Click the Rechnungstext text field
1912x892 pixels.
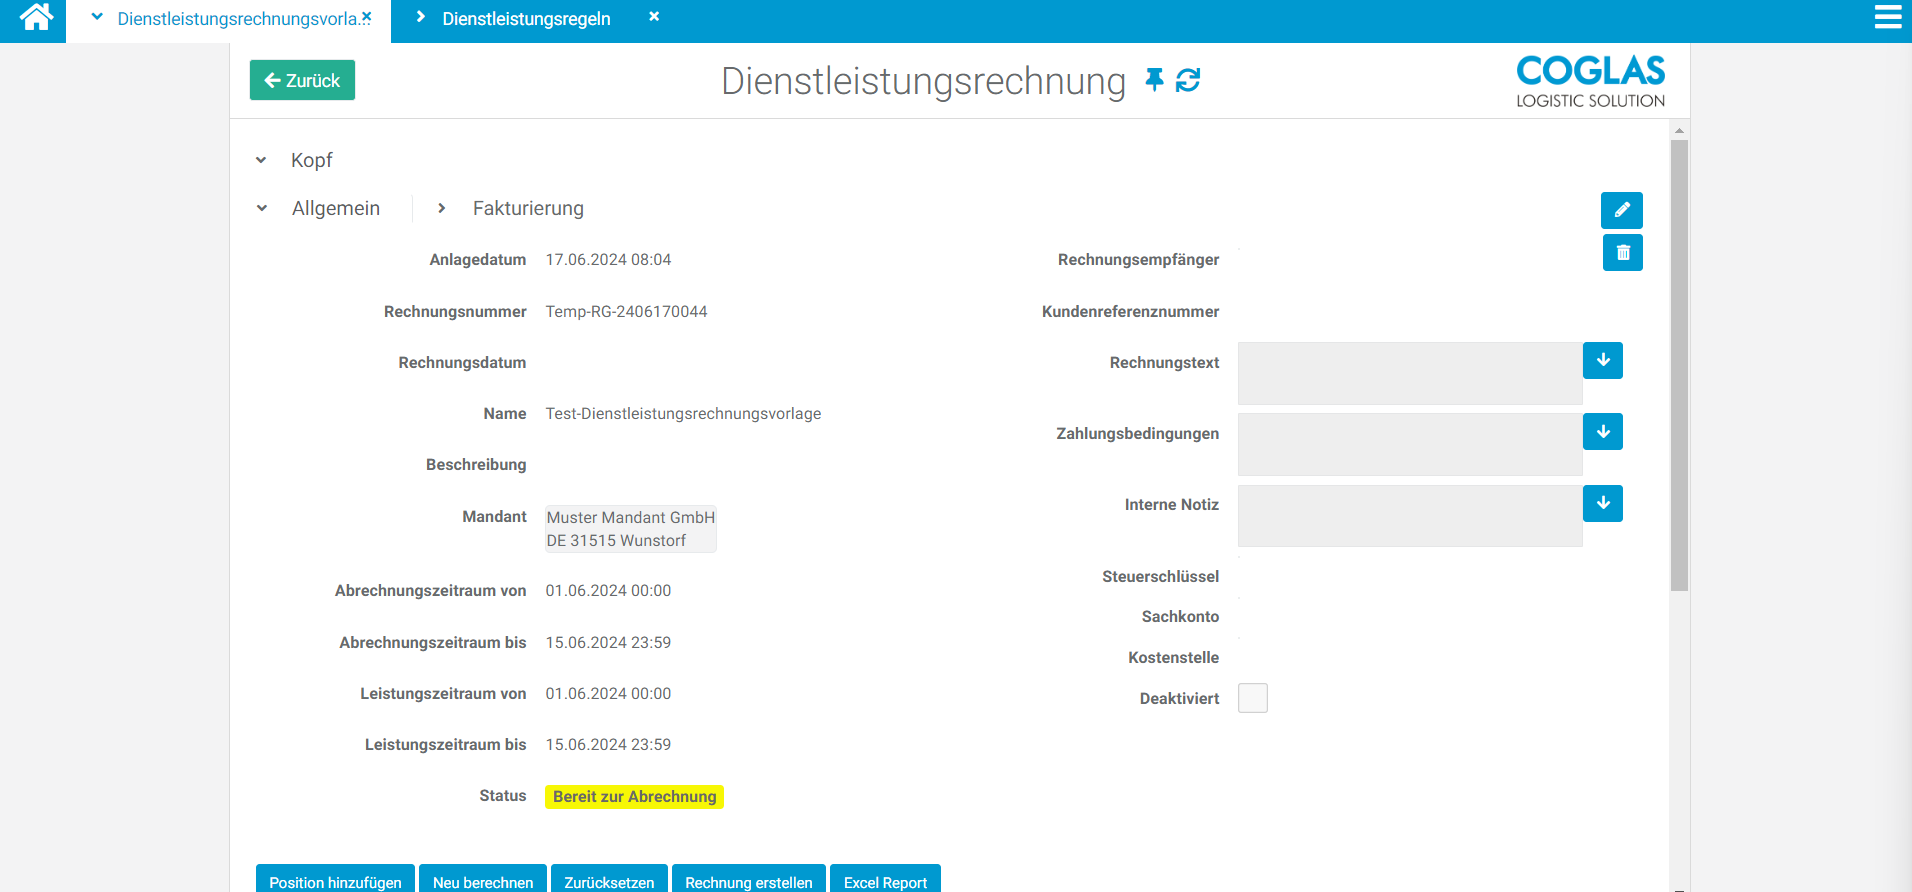point(1409,373)
